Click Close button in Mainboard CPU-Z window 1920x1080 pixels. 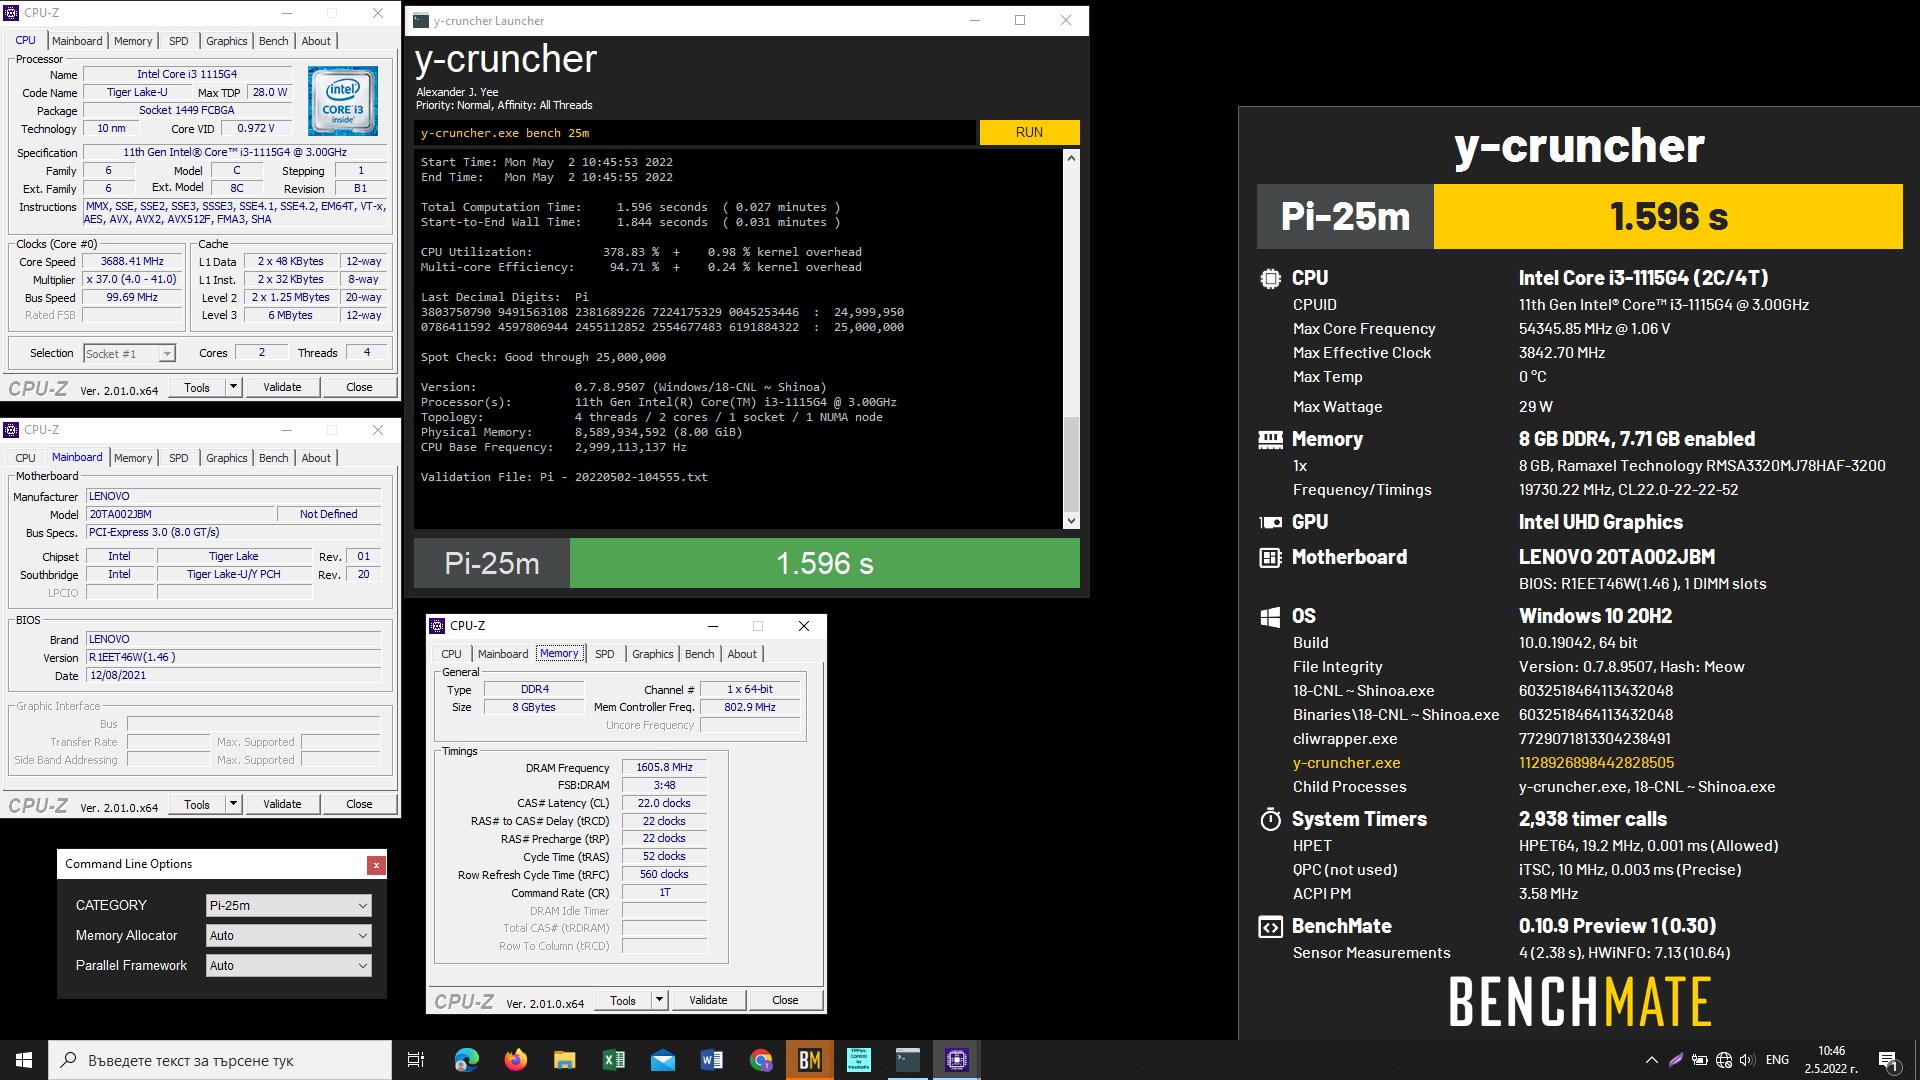click(359, 804)
